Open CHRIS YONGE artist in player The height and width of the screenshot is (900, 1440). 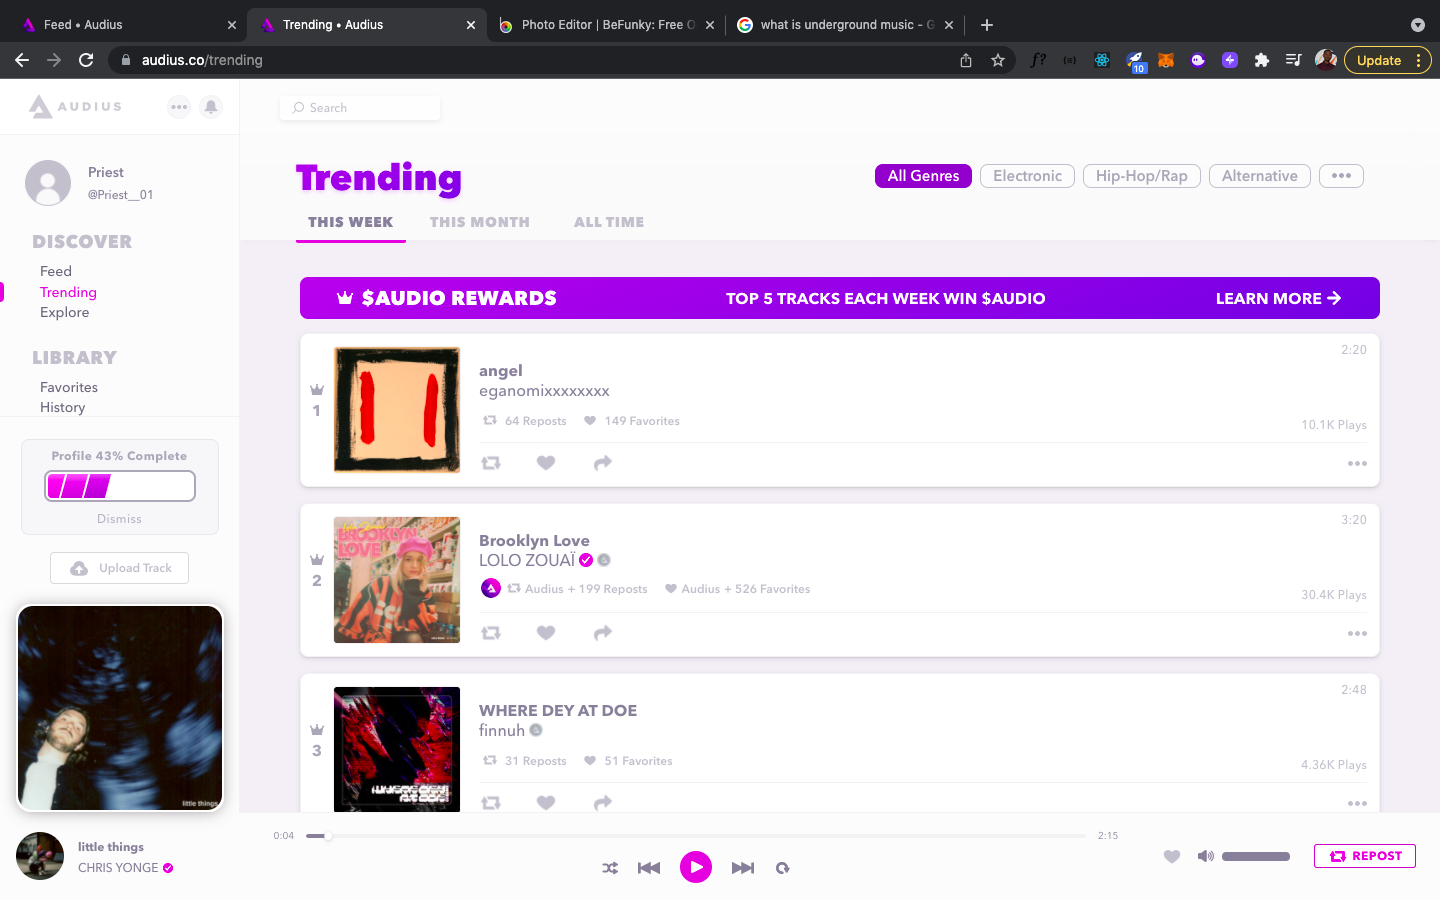118,868
